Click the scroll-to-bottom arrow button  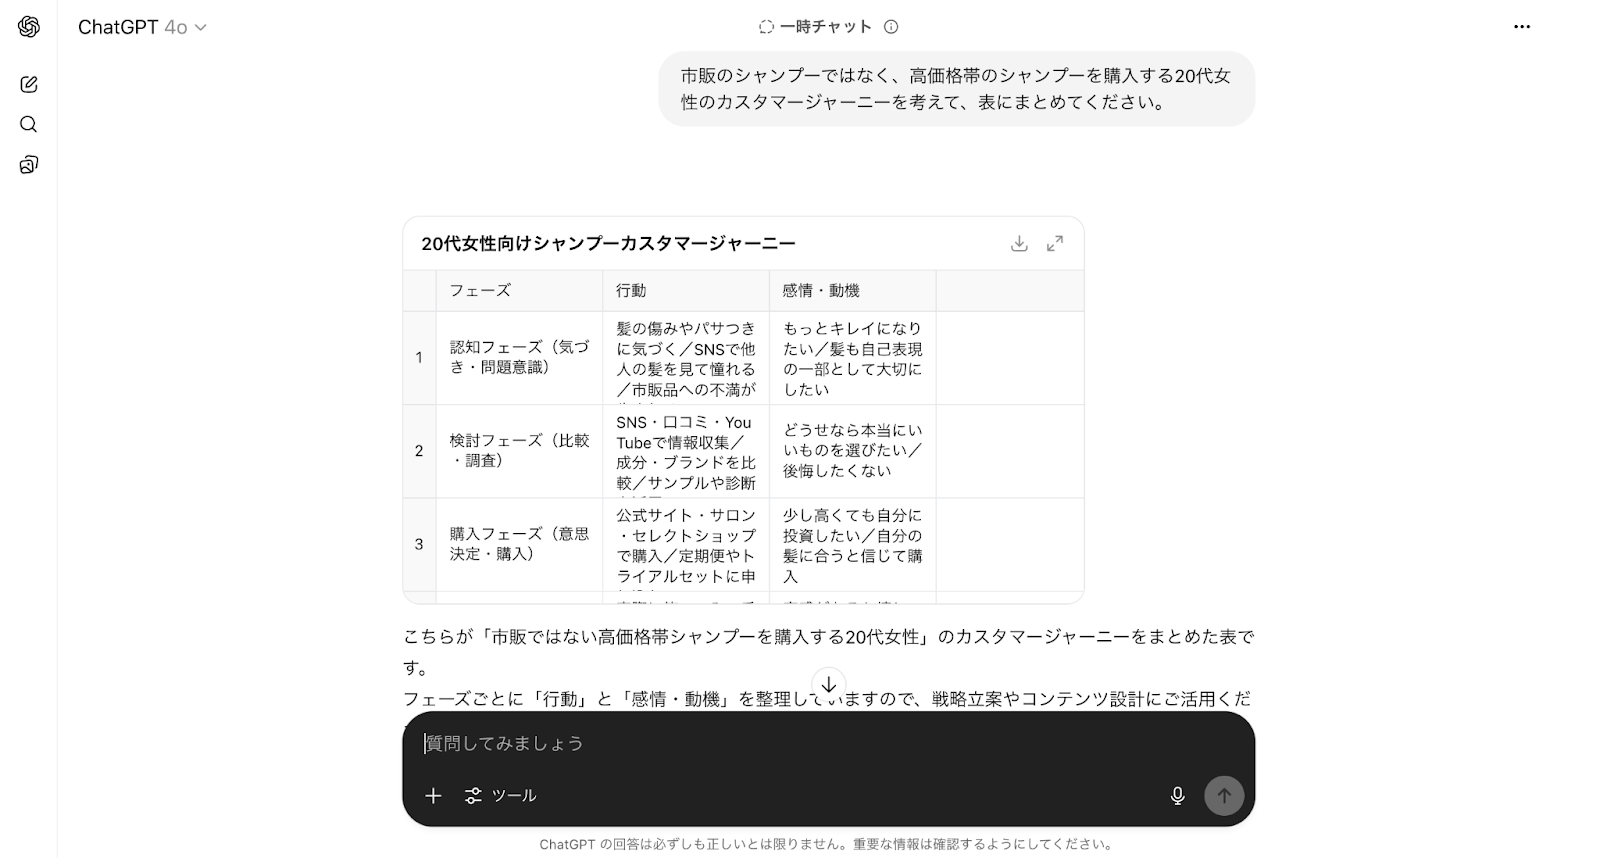(829, 685)
